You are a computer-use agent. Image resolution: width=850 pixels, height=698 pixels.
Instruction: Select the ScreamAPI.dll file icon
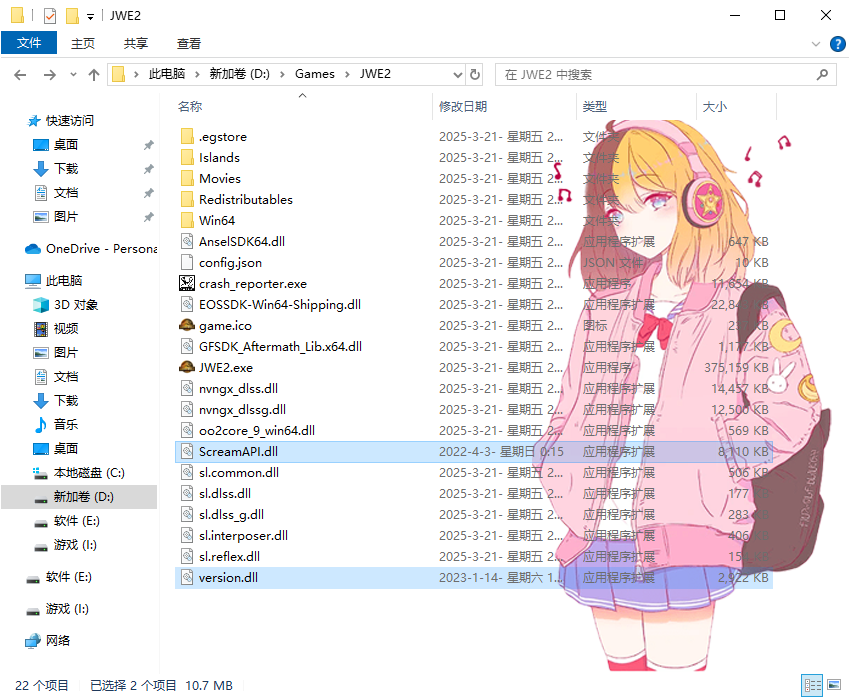[186, 451]
